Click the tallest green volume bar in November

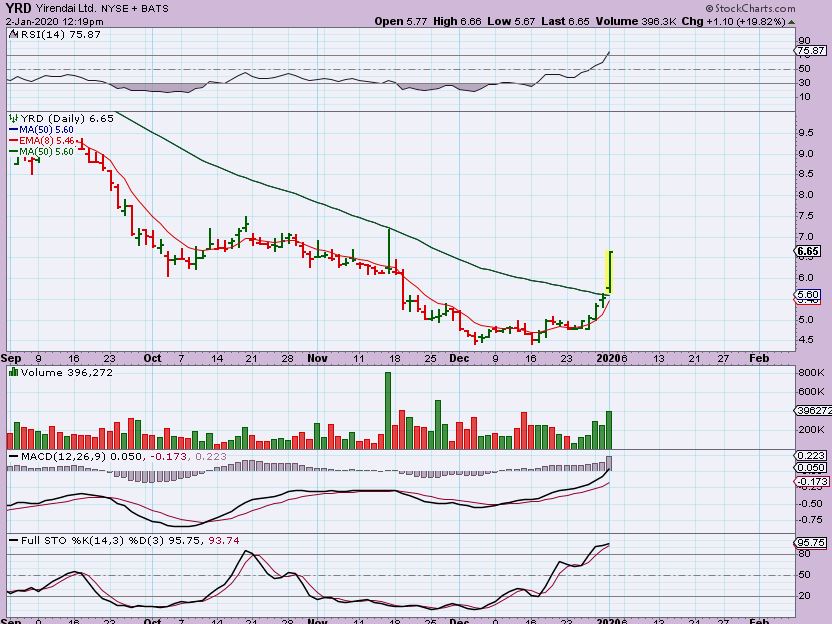388,411
